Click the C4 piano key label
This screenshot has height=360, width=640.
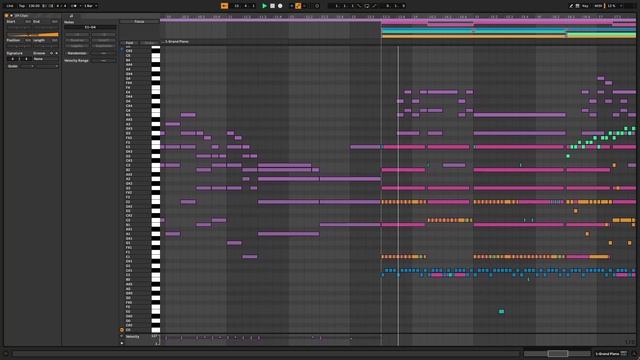click(128, 110)
